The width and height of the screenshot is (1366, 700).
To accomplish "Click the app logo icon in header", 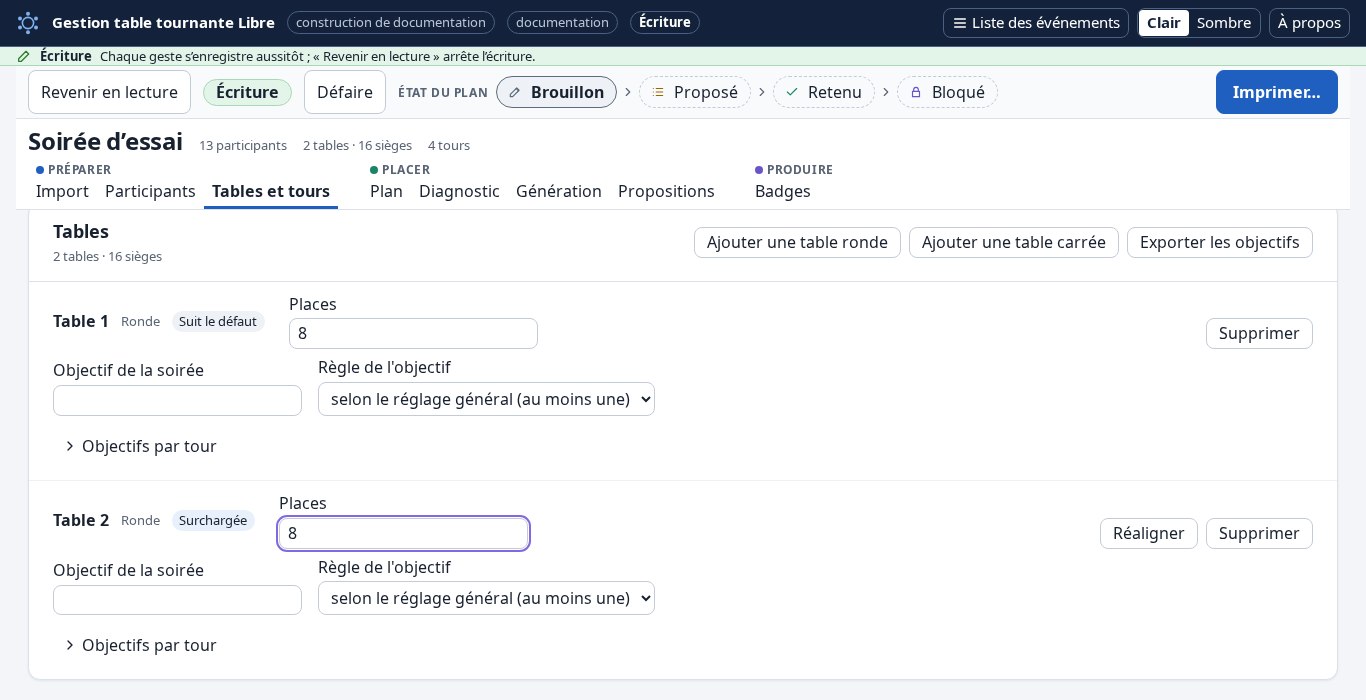I will pos(28,22).
